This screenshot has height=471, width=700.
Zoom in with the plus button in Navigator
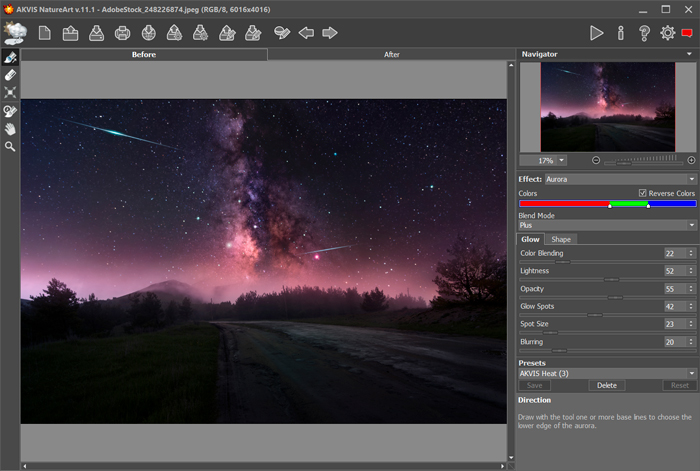(x=692, y=160)
